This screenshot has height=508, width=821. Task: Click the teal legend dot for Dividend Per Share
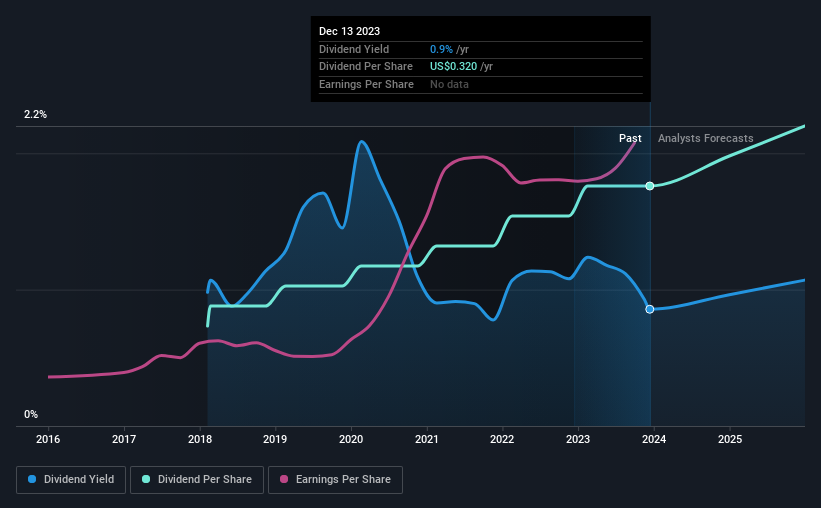[x=146, y=479]
